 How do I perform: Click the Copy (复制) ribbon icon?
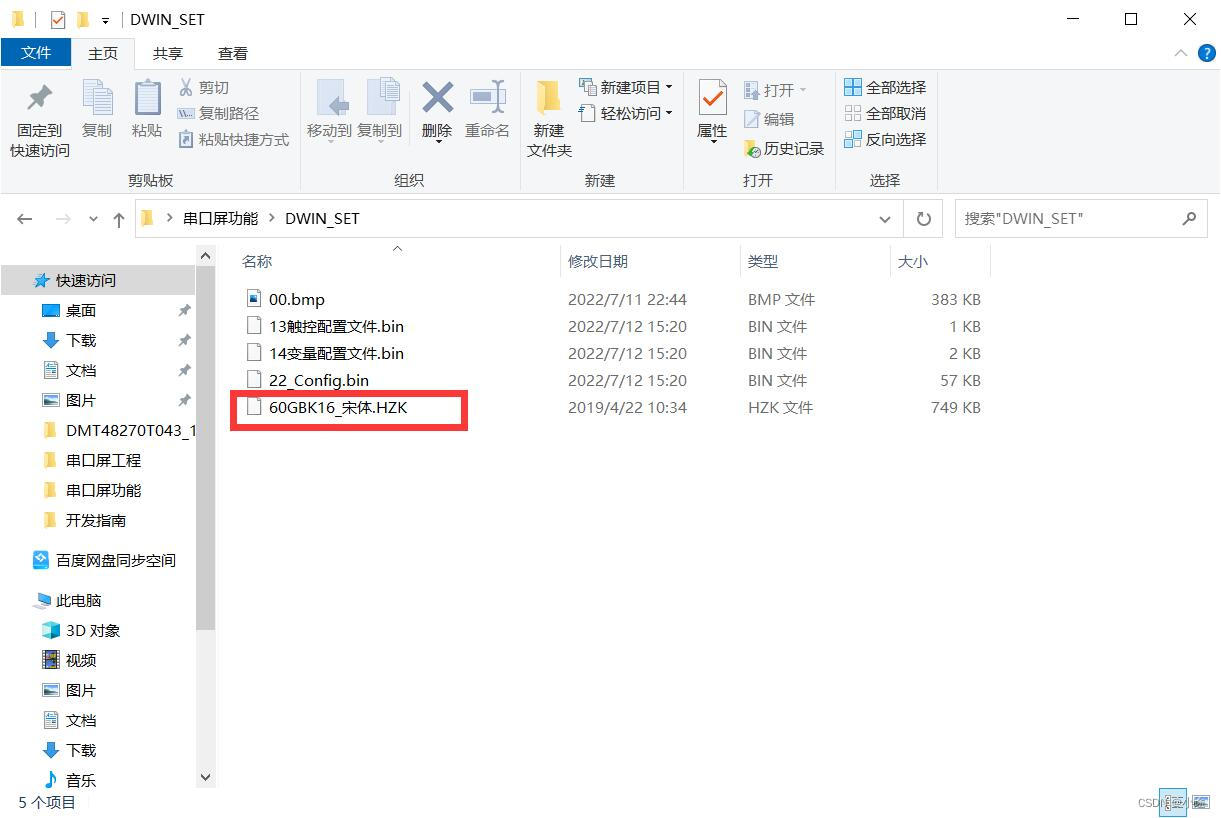tap(97, 98)
